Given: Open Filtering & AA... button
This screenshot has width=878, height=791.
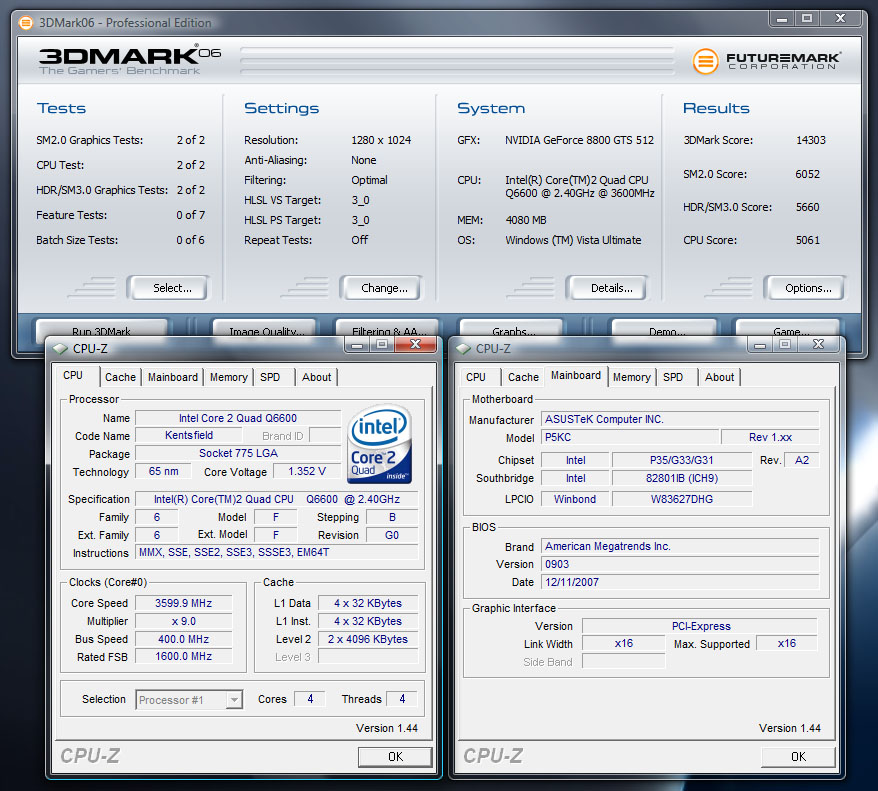Looking at the screenshot, I should tap(387, 328).
